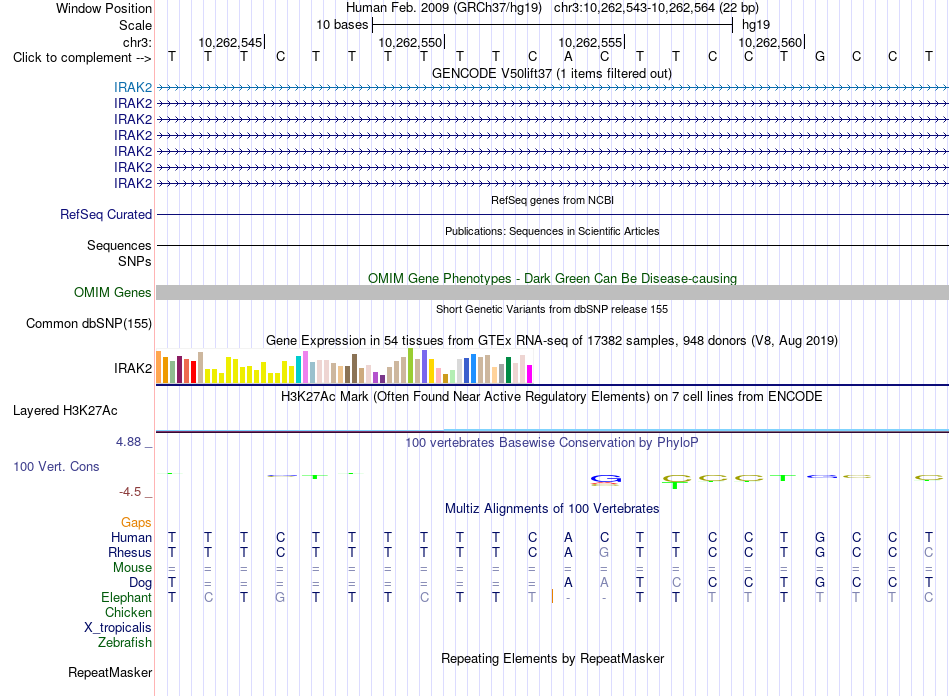Screen dimensions: 950x696
Task: Open the GENCODE V50lift37 track title
Action: [x=552, y=73]
